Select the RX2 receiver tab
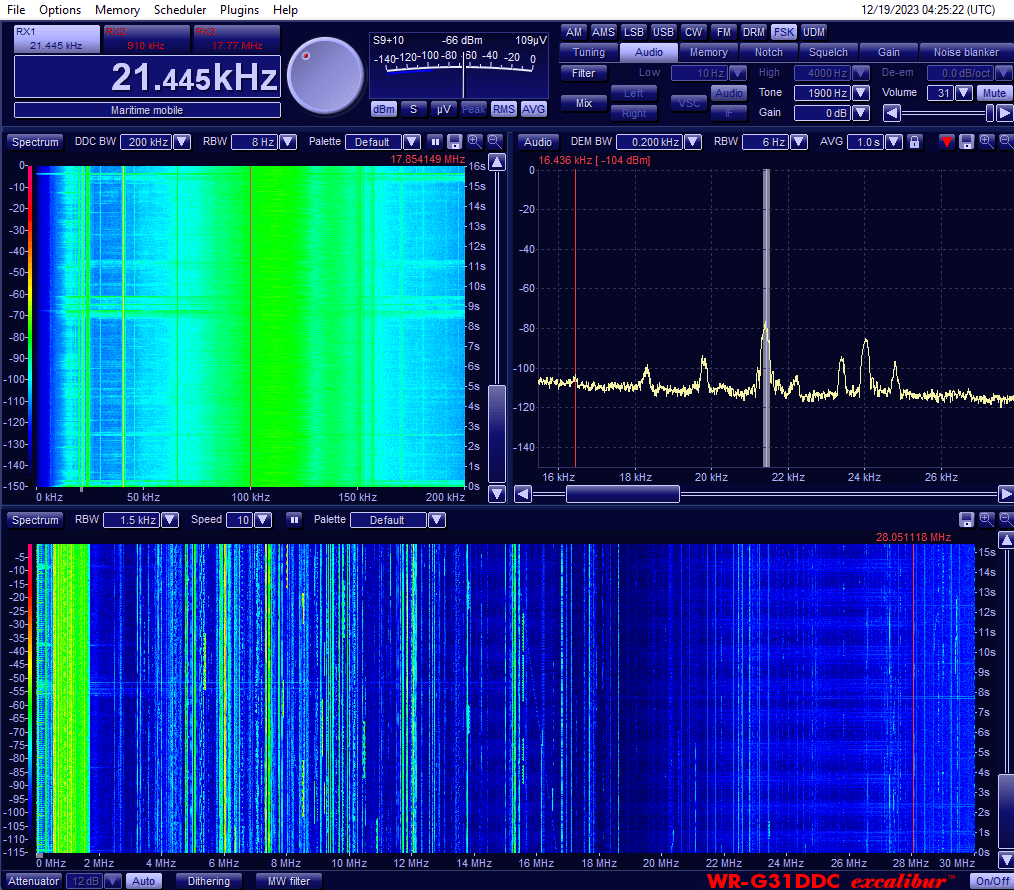Screen dimensions: 1014x890 tap(146, 39)
